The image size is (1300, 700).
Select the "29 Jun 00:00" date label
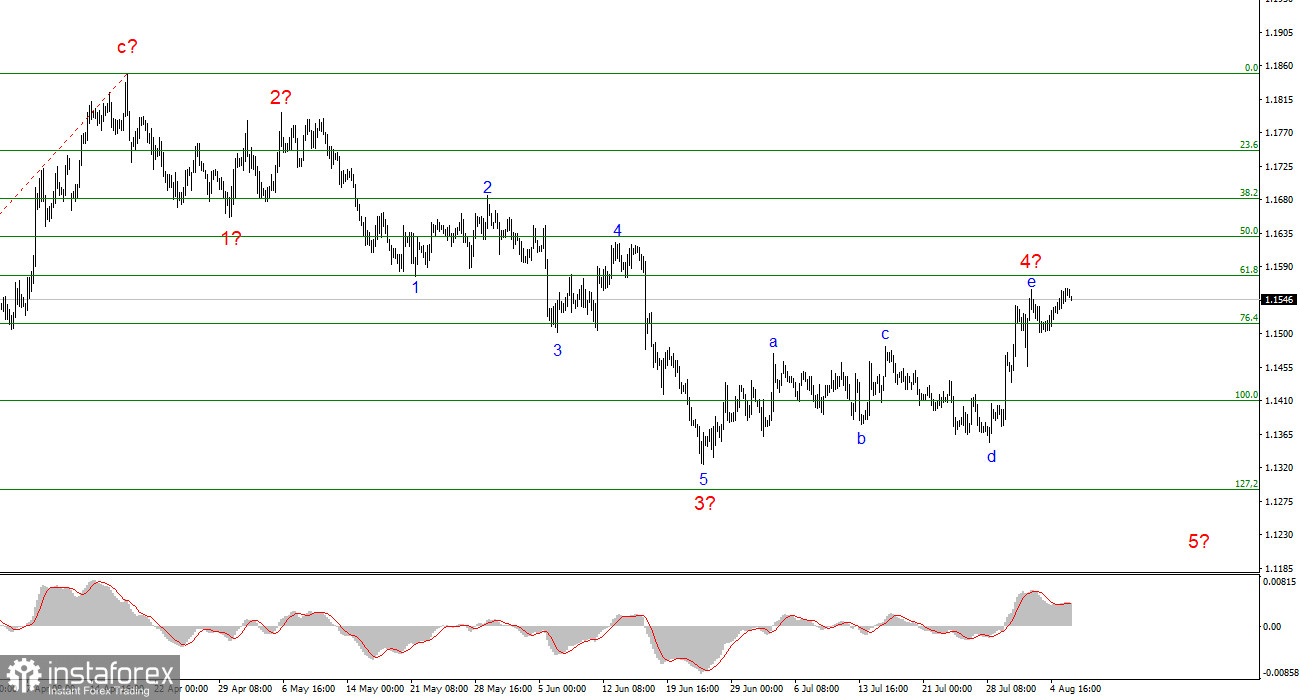coord(758,688)
